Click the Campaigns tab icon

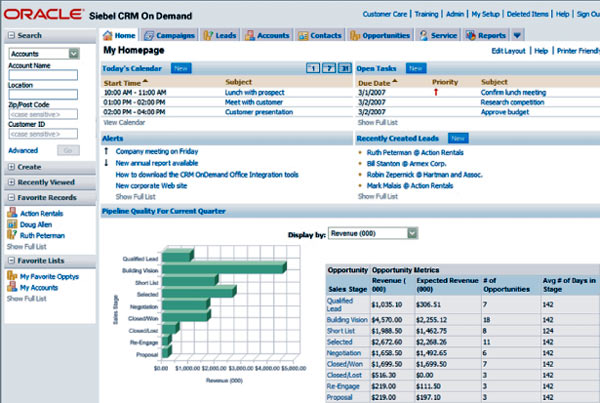[149, 36]
